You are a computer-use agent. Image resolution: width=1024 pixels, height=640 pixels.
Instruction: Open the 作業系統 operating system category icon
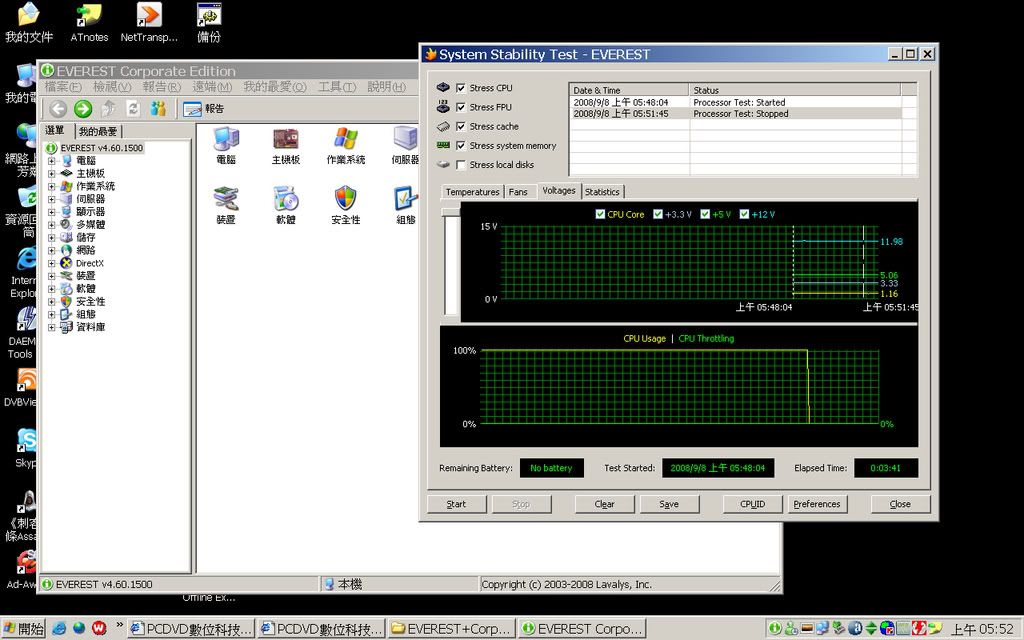click(345, 146)
